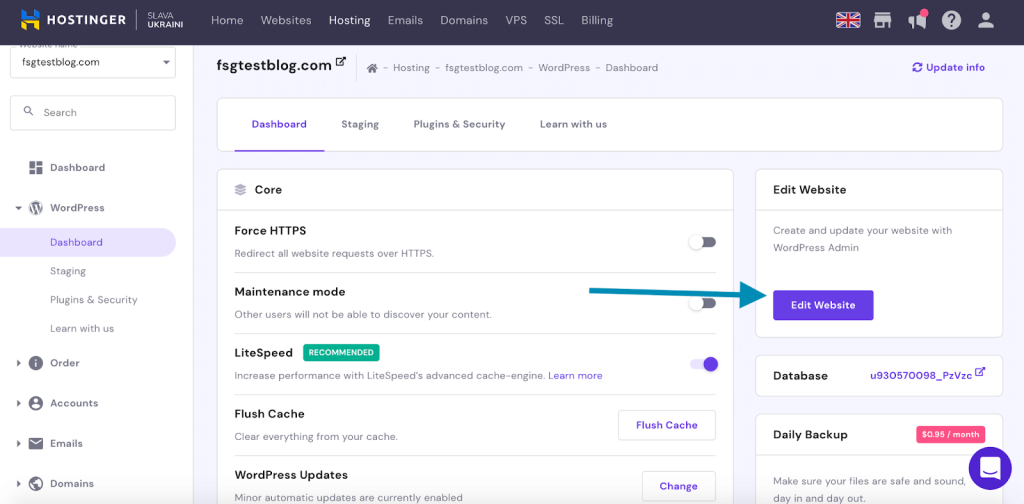Open database u930570098_PzVzc link

[921, 376]
